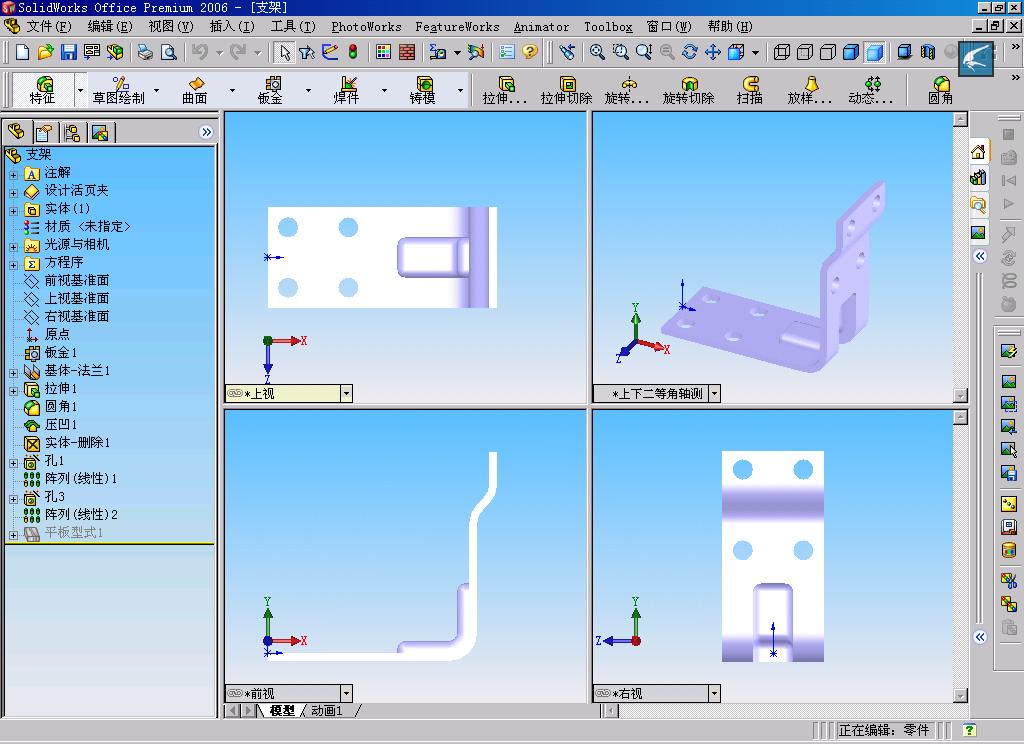Expand the feature panel with » button
The image size is (1024, 744).
coord(206,133)
